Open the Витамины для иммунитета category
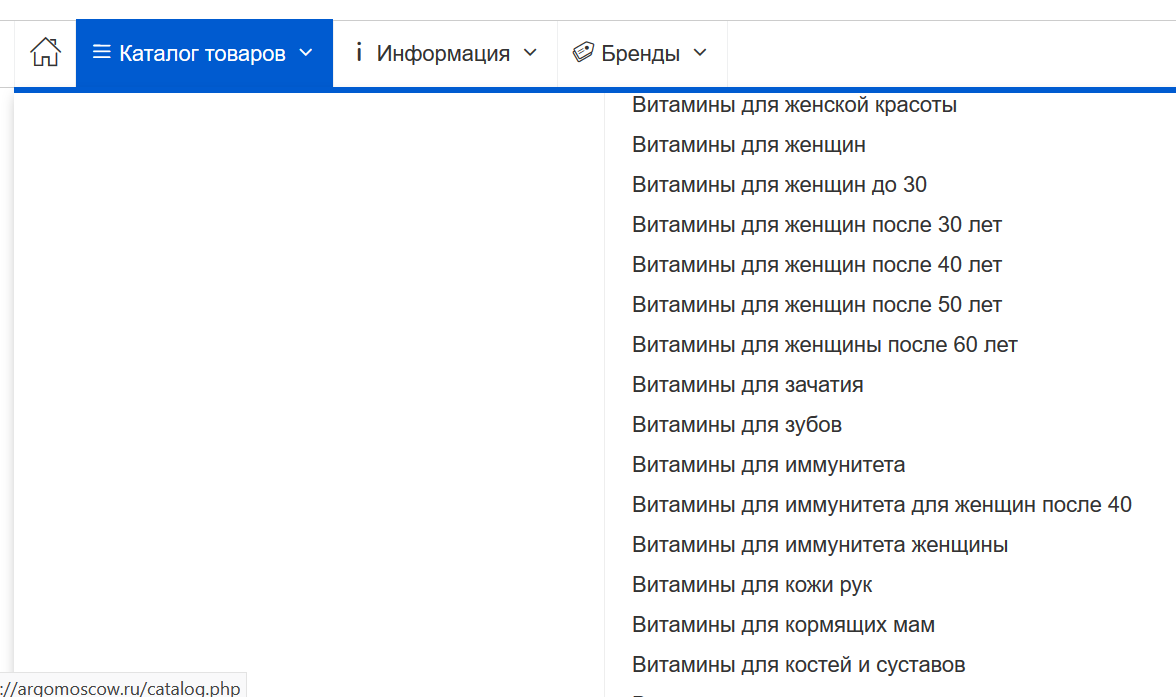 click(768, 465)
